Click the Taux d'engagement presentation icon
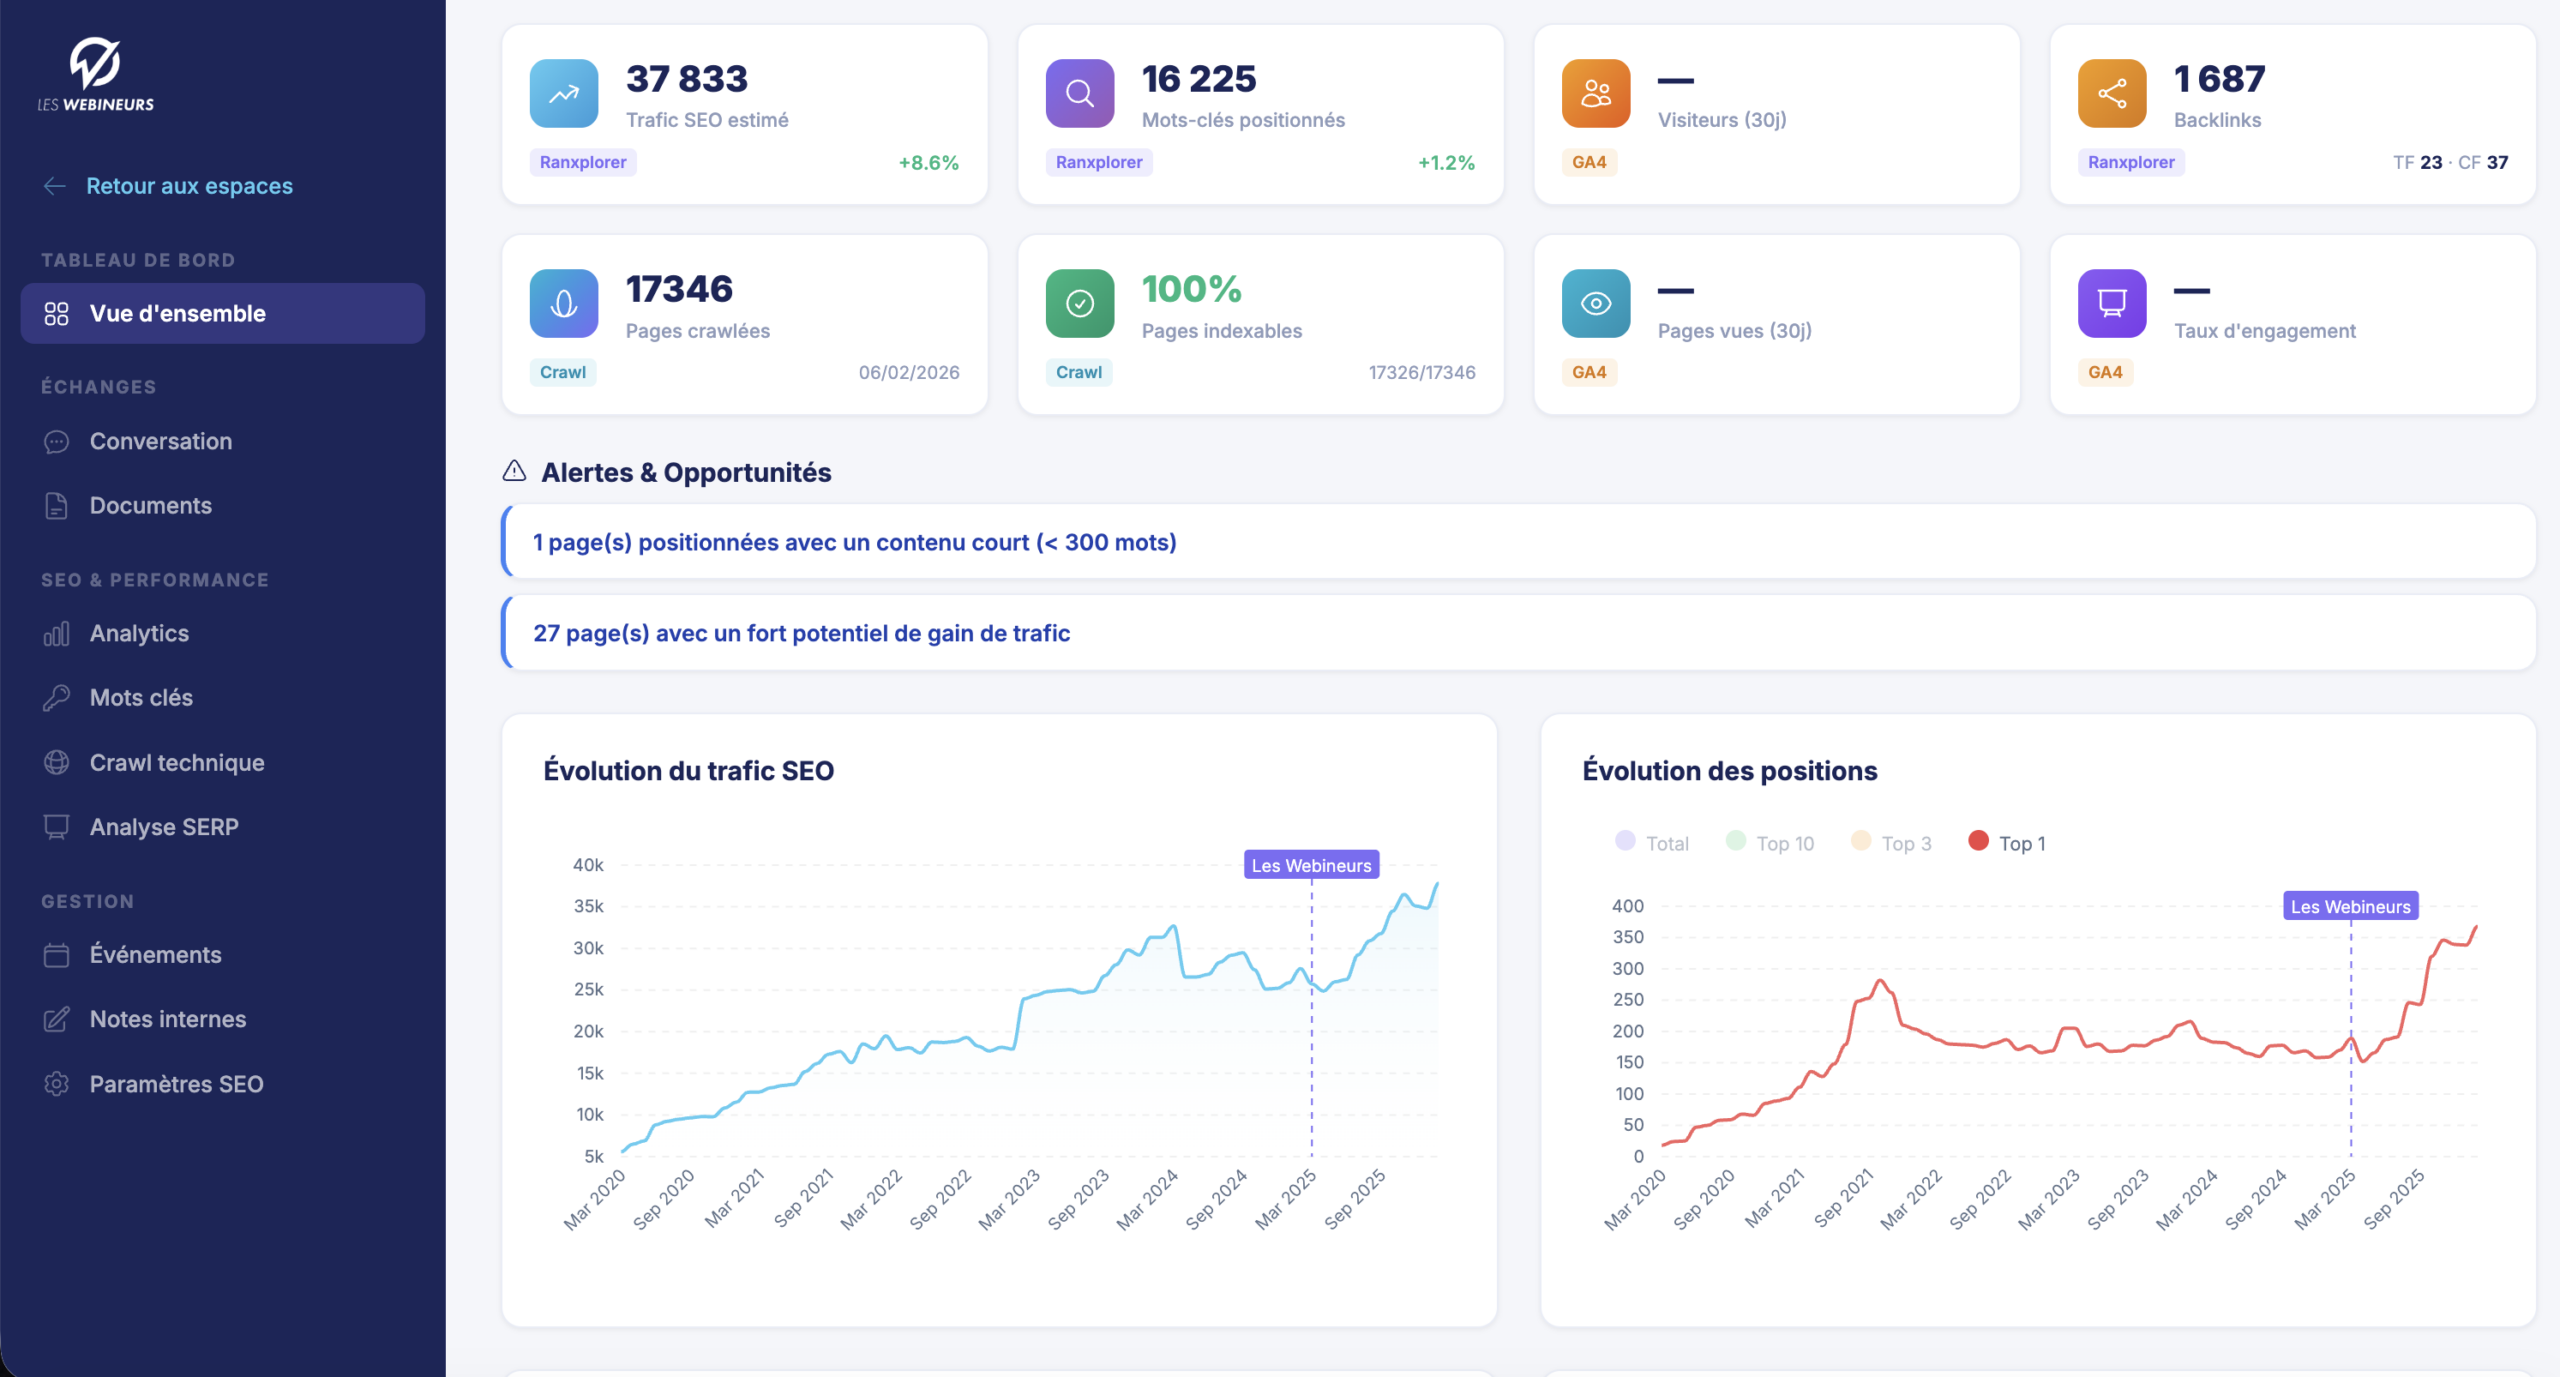The height and width of the screenshot is (1377, 2560). pos(2112,303)
